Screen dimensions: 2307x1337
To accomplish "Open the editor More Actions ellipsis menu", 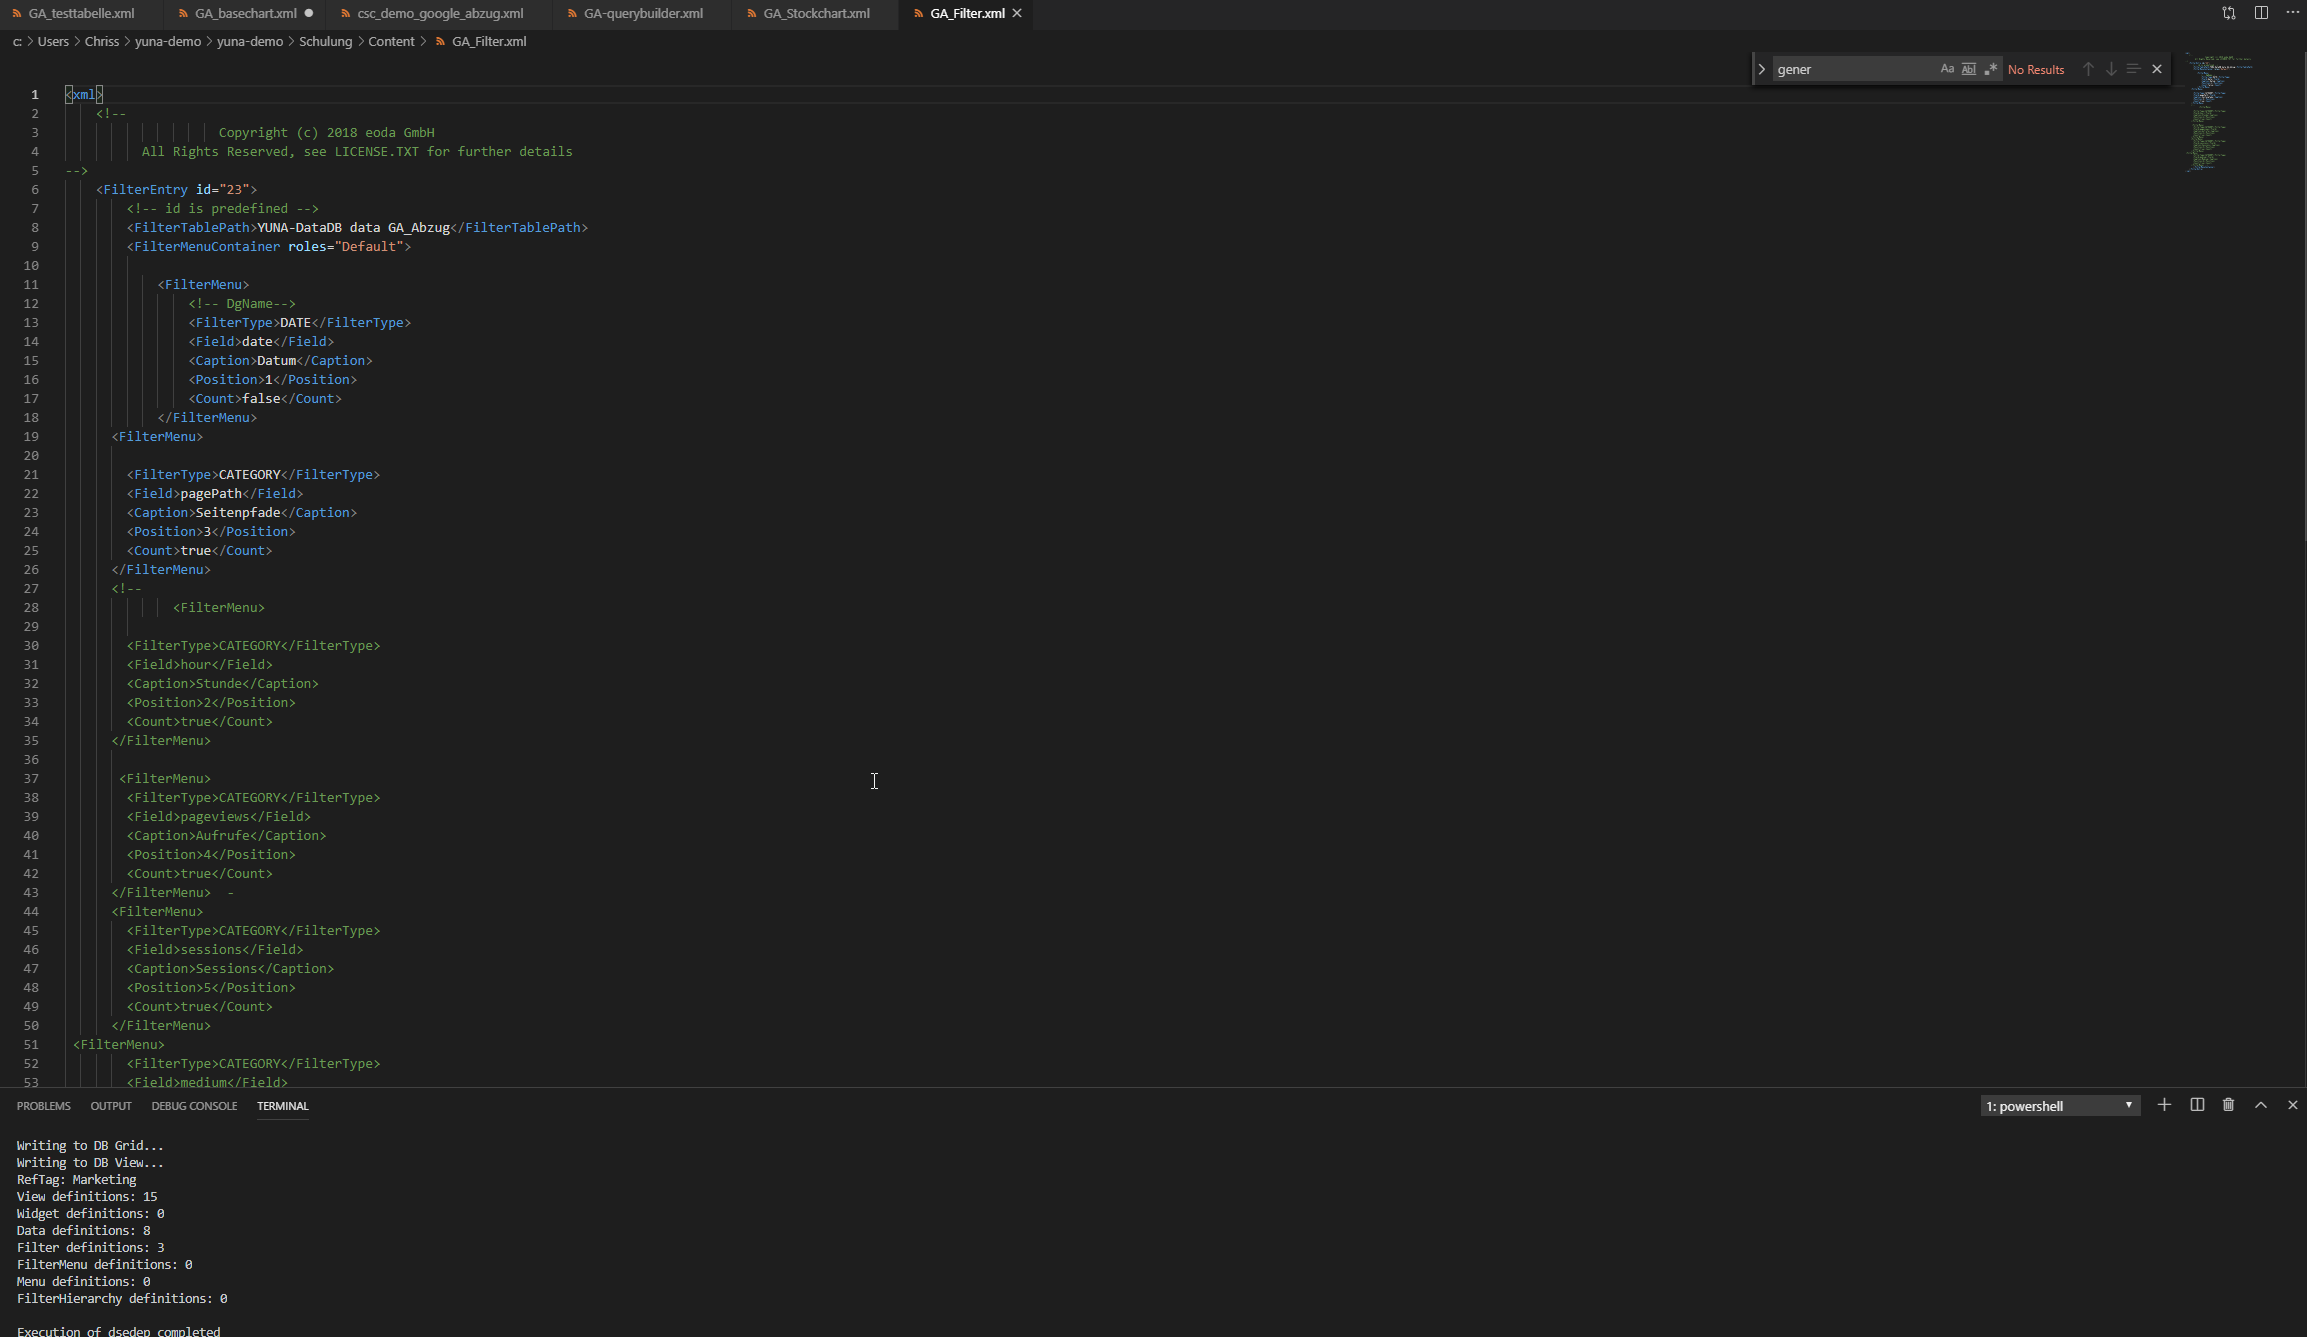I will (x=2293, y=13).
